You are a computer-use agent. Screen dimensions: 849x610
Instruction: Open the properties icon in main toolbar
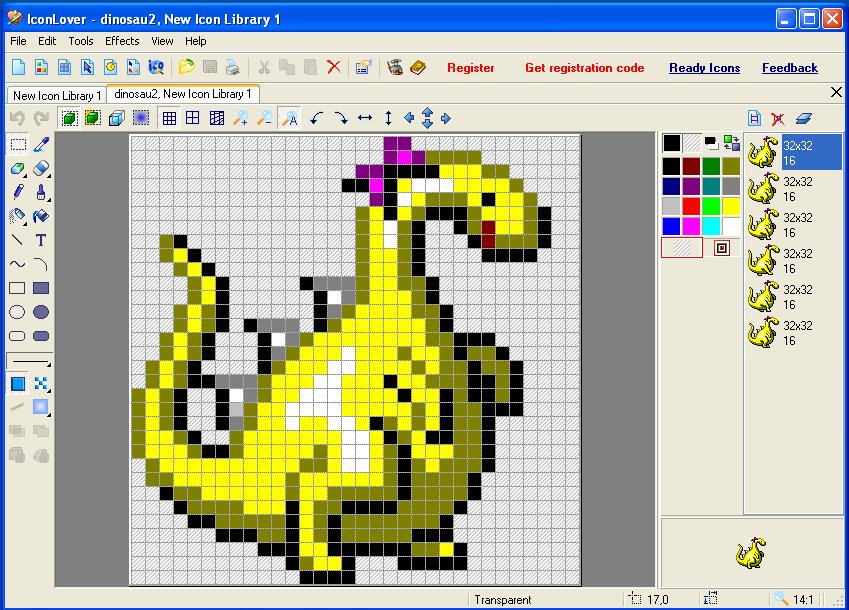click(363, 67)
